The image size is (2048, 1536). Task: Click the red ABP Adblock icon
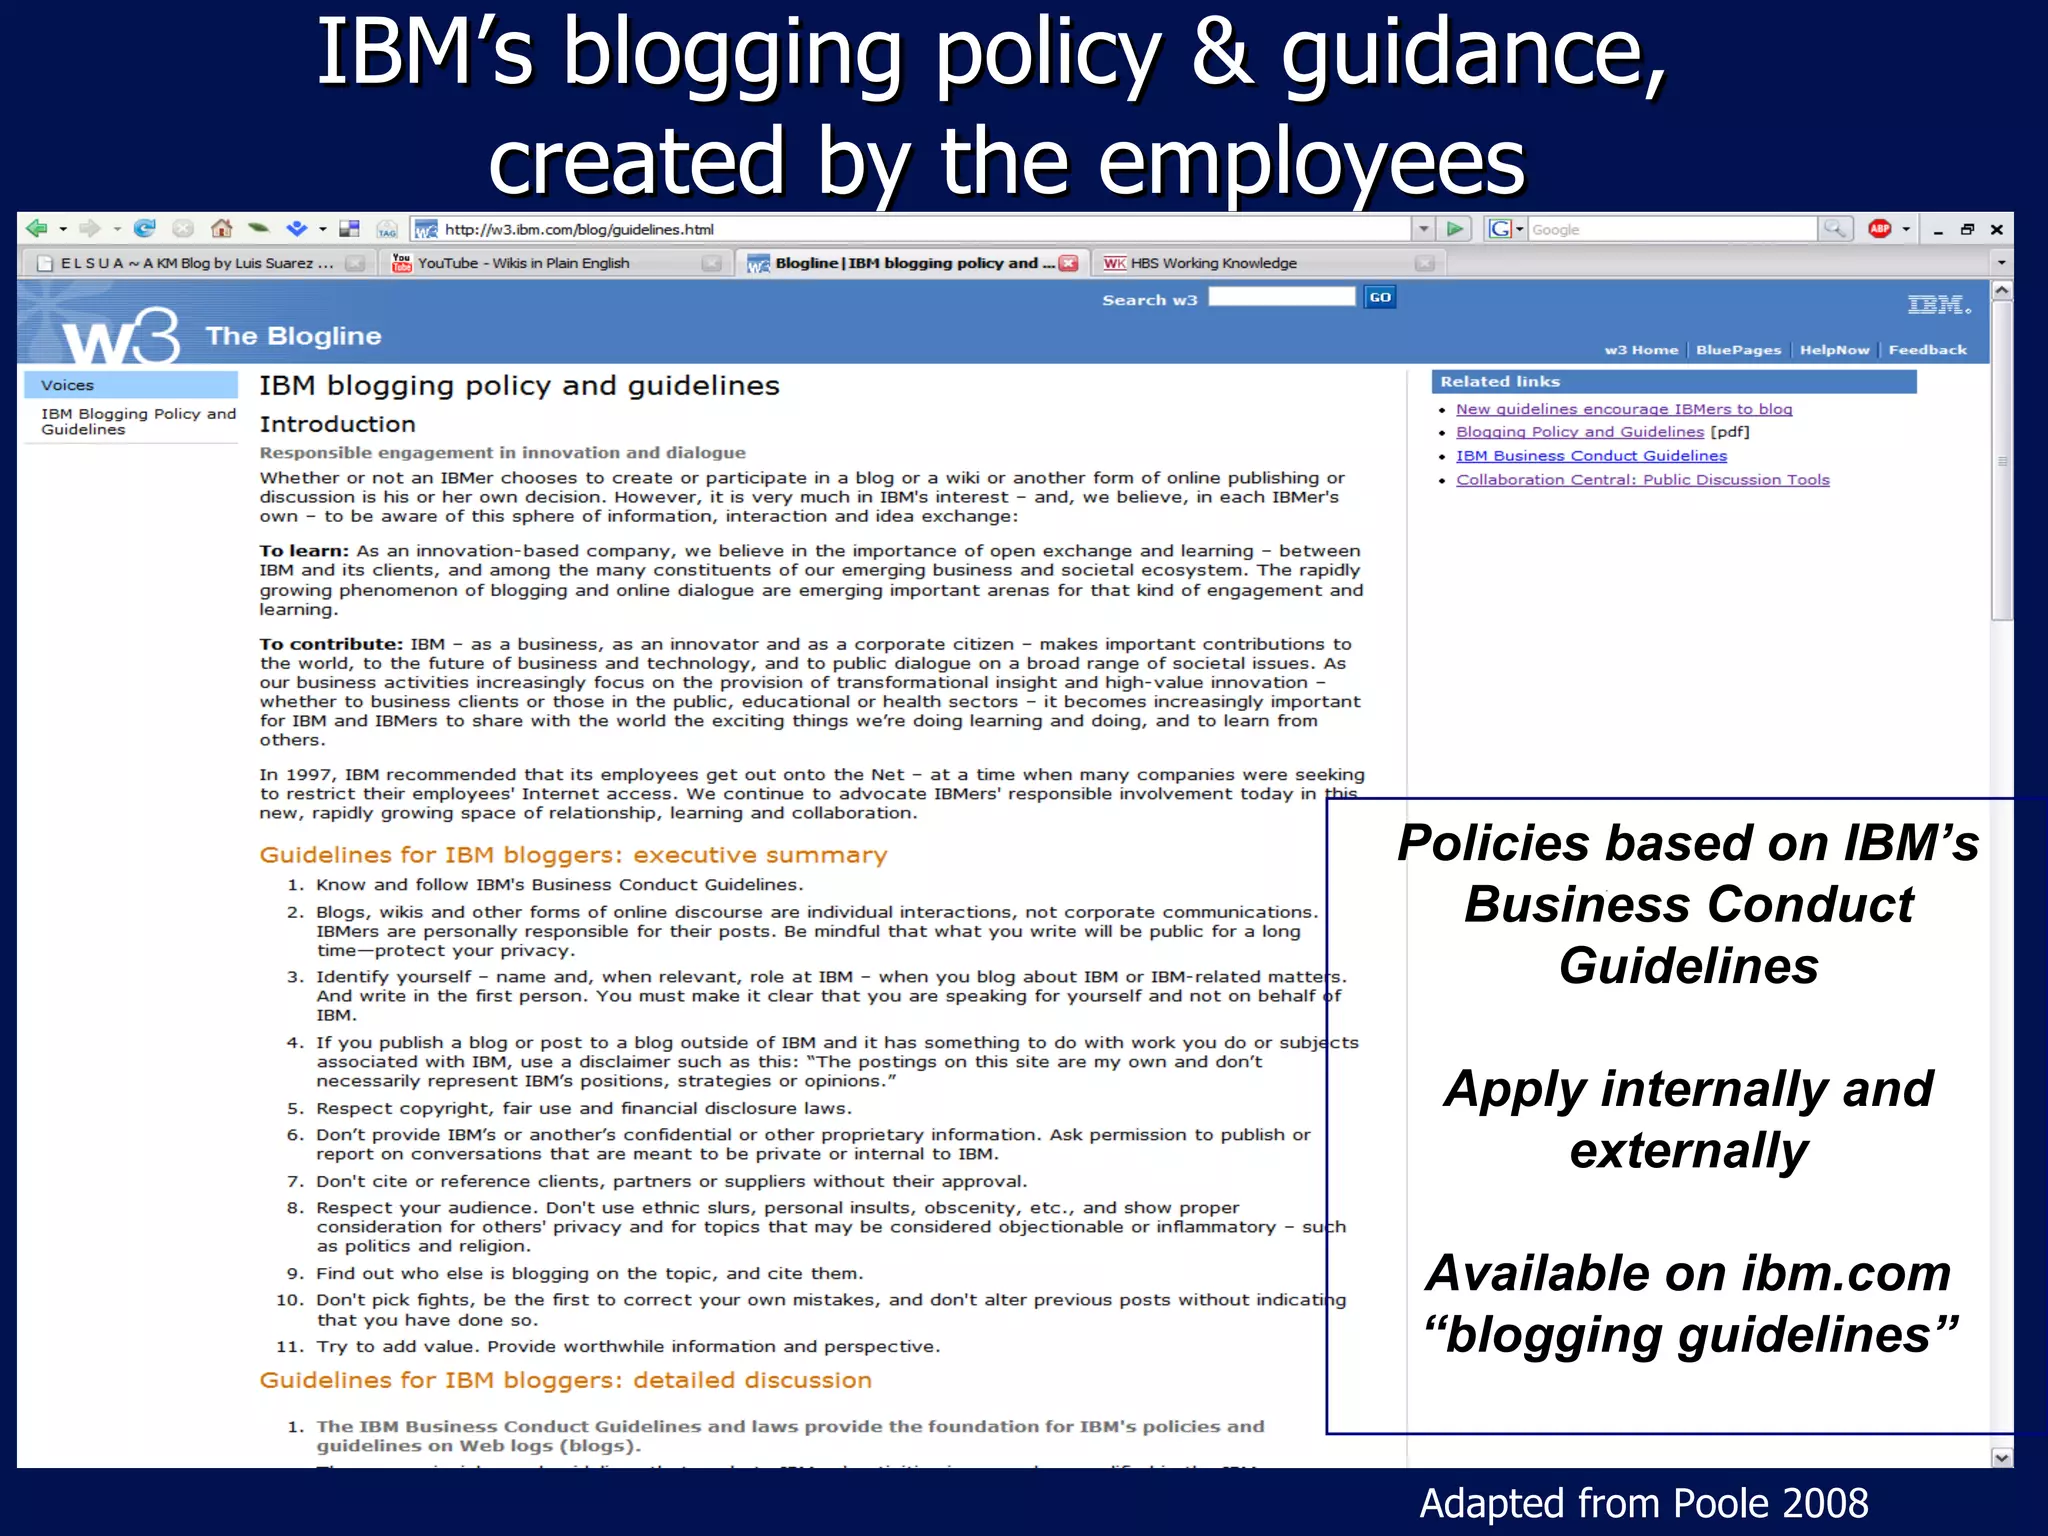(x=1880, y=229)
